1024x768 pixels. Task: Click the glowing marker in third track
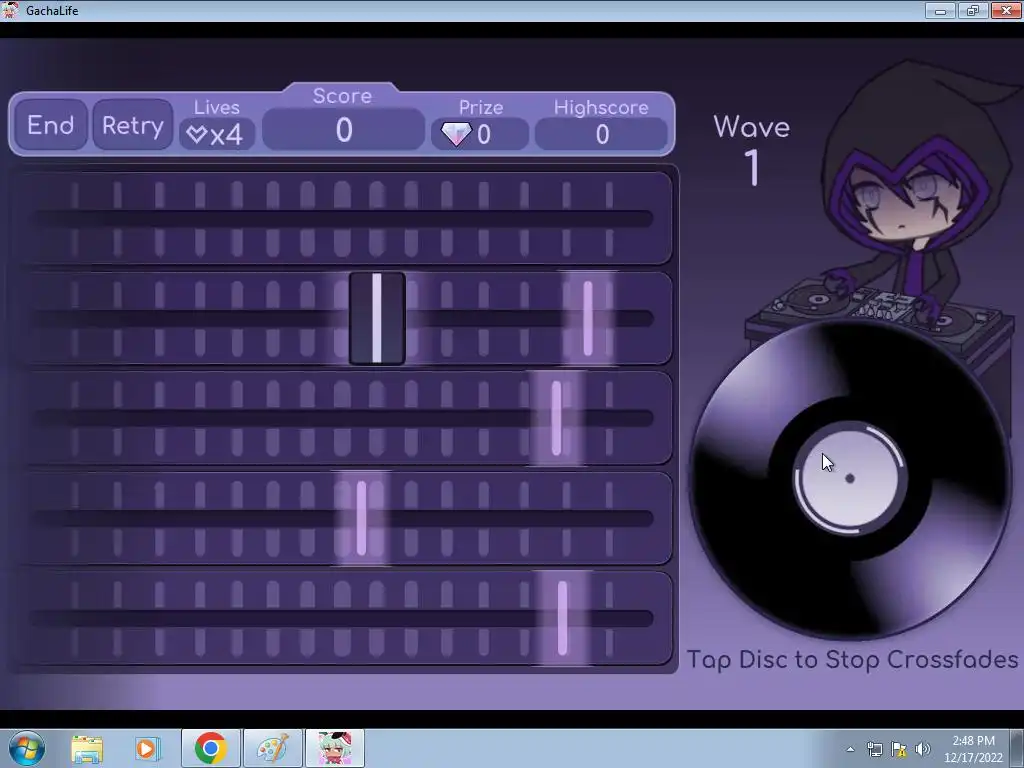pos(556,418)
